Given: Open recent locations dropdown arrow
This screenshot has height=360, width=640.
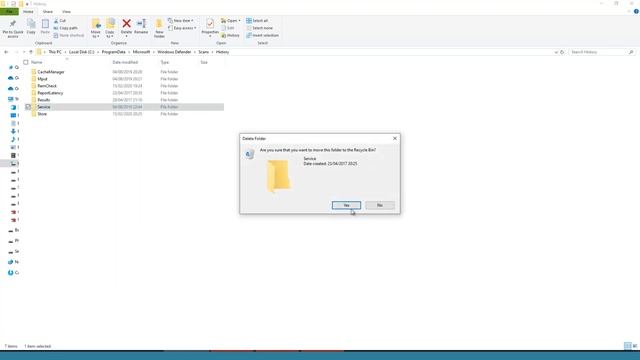Looking at the screenshot, I should (24, 52).
